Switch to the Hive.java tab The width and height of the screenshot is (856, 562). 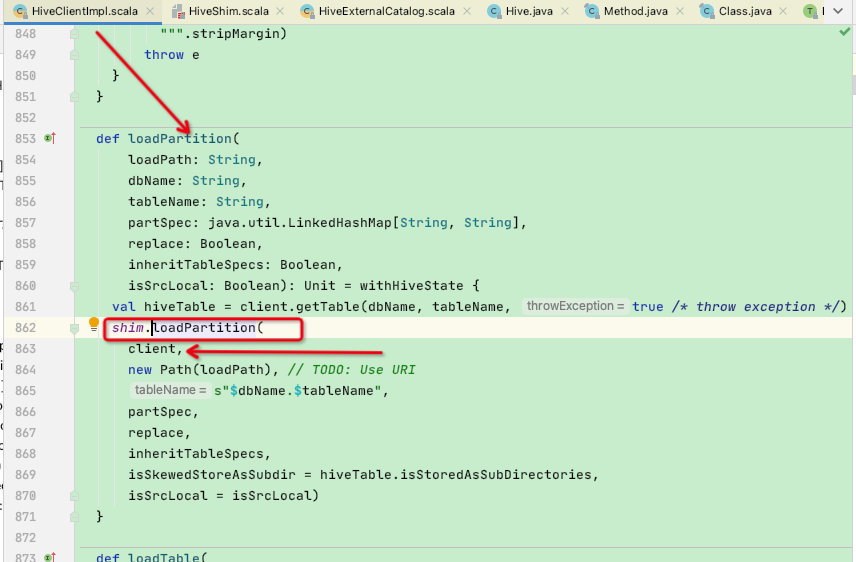[529, 11]
